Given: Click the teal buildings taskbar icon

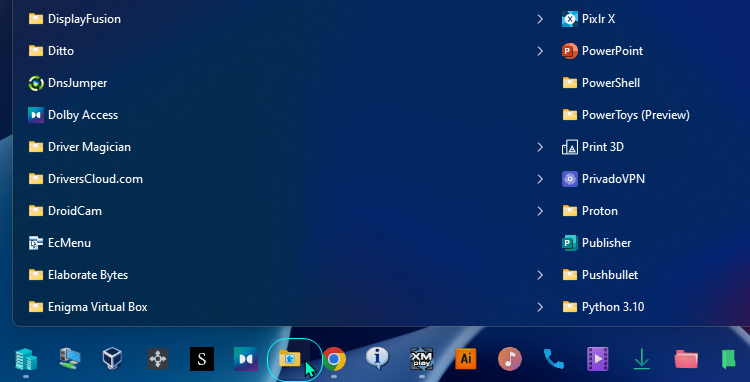Looking at the screenshot, I should [x=26, y=359].
